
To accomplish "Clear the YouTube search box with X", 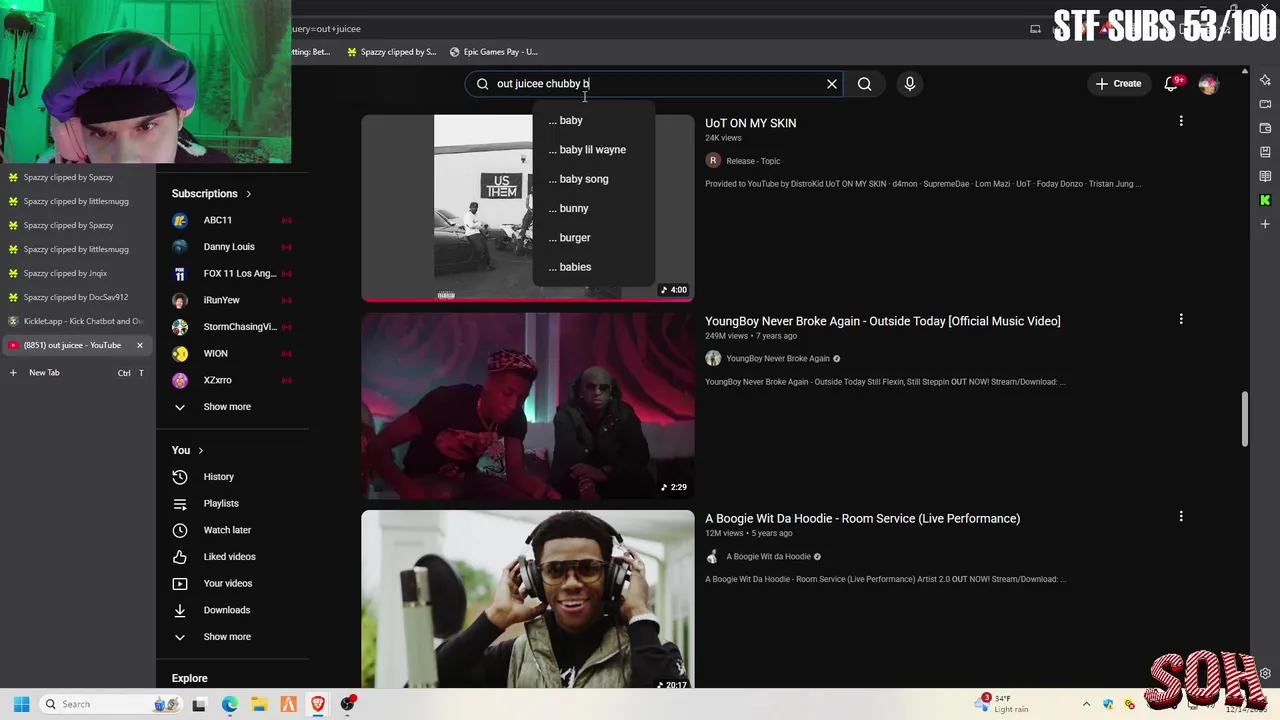I will point(831,84).
